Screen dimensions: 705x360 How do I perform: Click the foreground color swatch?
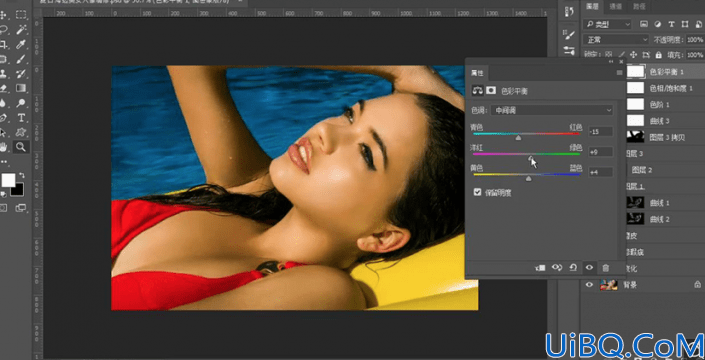[8, 181]
